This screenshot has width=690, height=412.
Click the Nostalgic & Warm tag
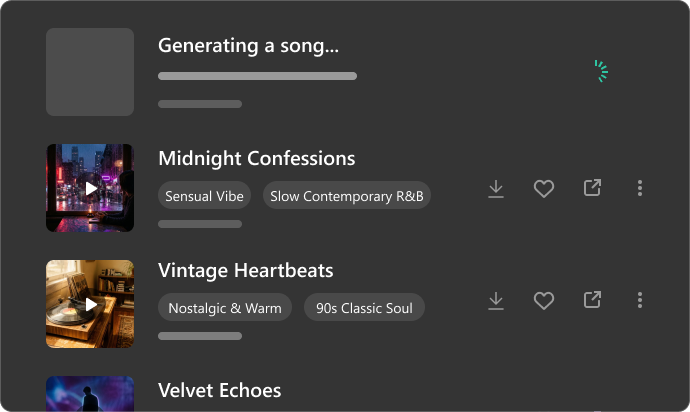pos(225,308)
